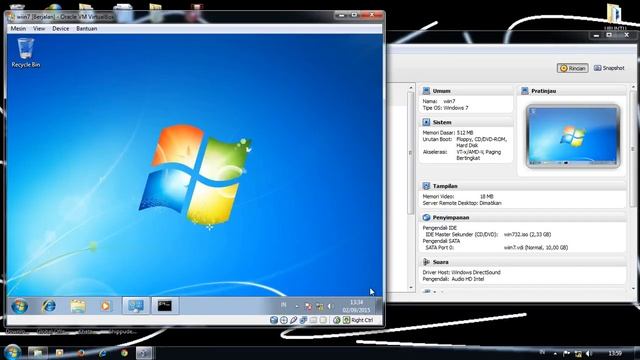
Task: Switch to VirtualBox in the host taskbar
Action: tap(144, 353)
